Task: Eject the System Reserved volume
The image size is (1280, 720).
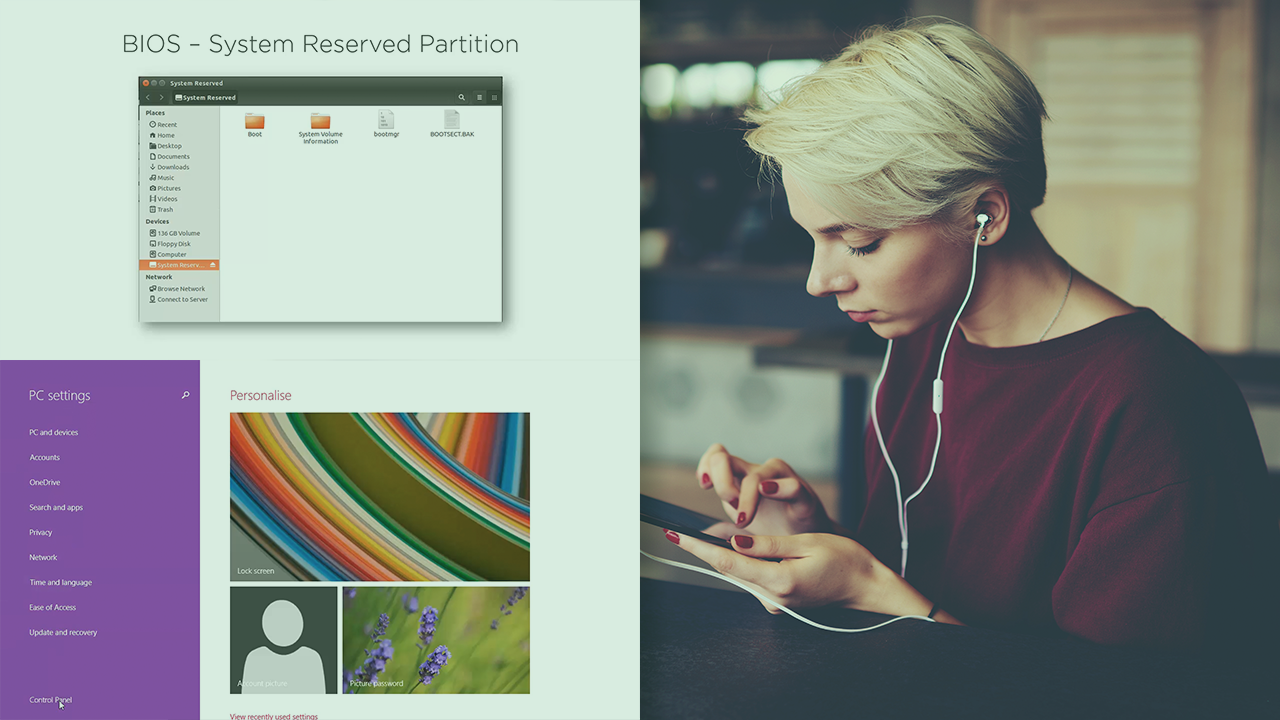Action: 213,265
